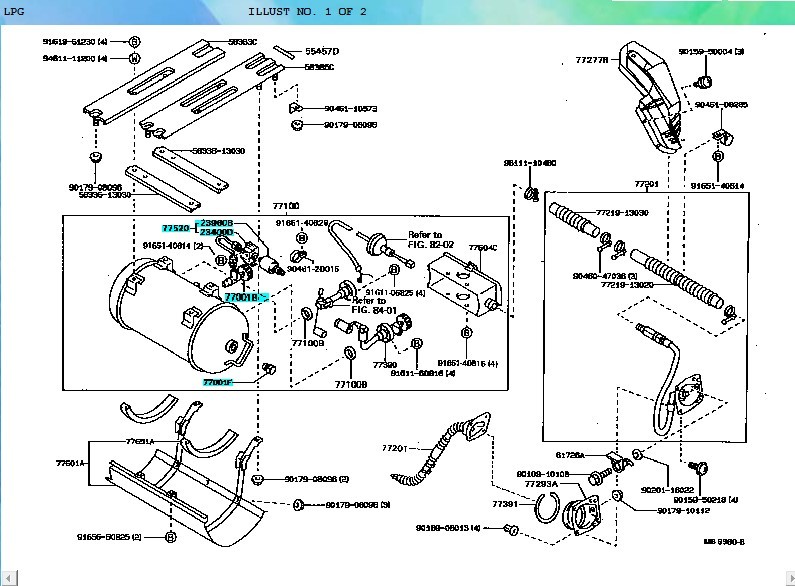Open highlighted part code 77001F
Viewport: 795px width, 586px height.
[217, 382]
